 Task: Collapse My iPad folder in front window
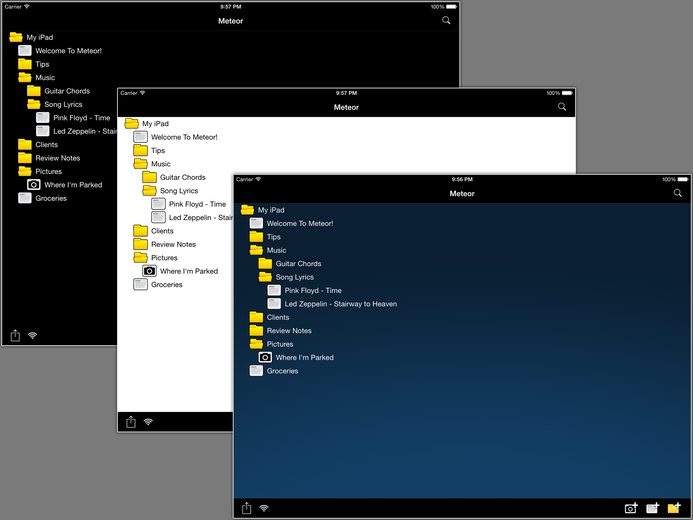(247, 210)
